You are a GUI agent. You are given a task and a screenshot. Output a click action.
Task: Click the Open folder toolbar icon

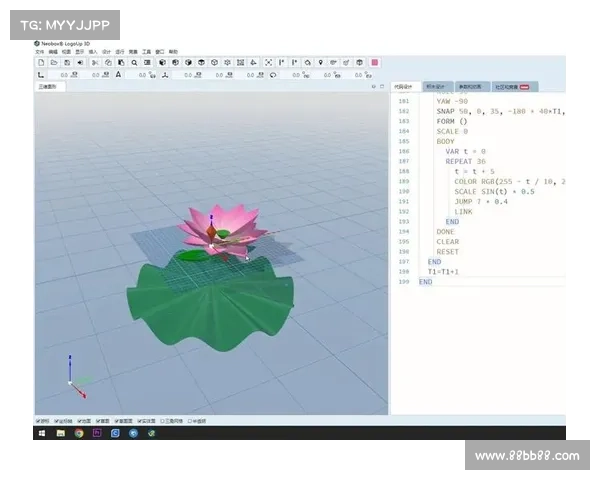54,62
